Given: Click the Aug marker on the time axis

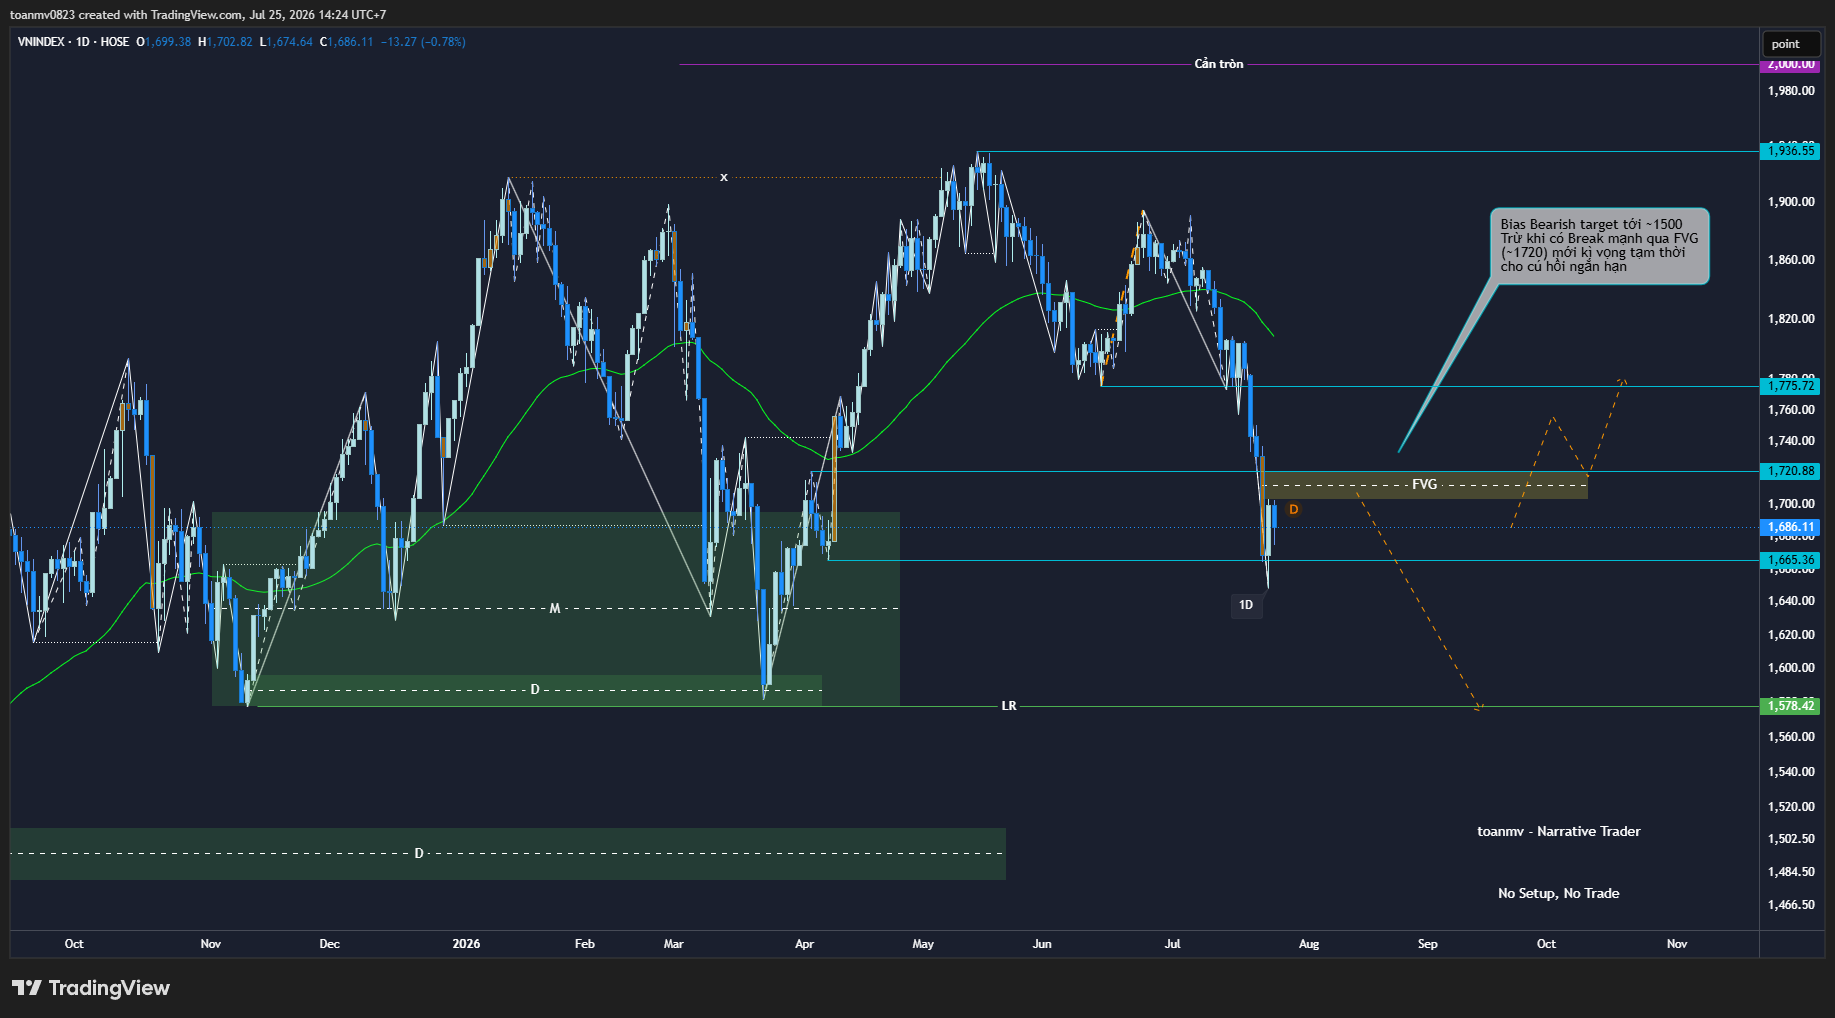Looking at the screenshot, I should pos(1309,944).
